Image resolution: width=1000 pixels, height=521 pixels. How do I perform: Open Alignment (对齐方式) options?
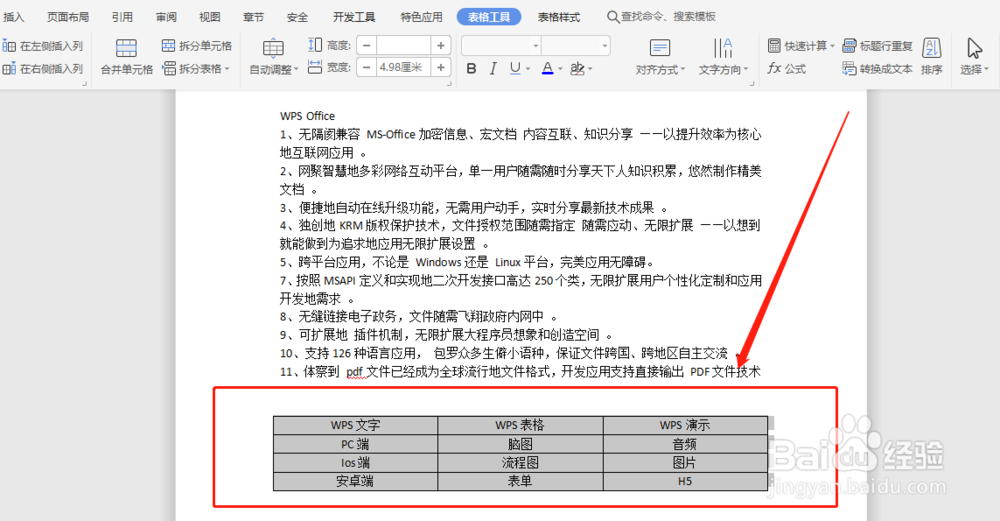click(x=660, y=56)
